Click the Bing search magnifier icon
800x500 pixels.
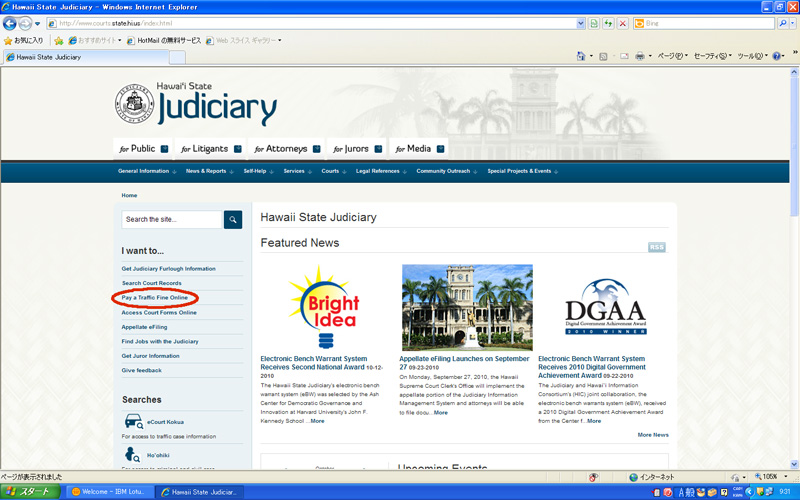click(783, 23)
